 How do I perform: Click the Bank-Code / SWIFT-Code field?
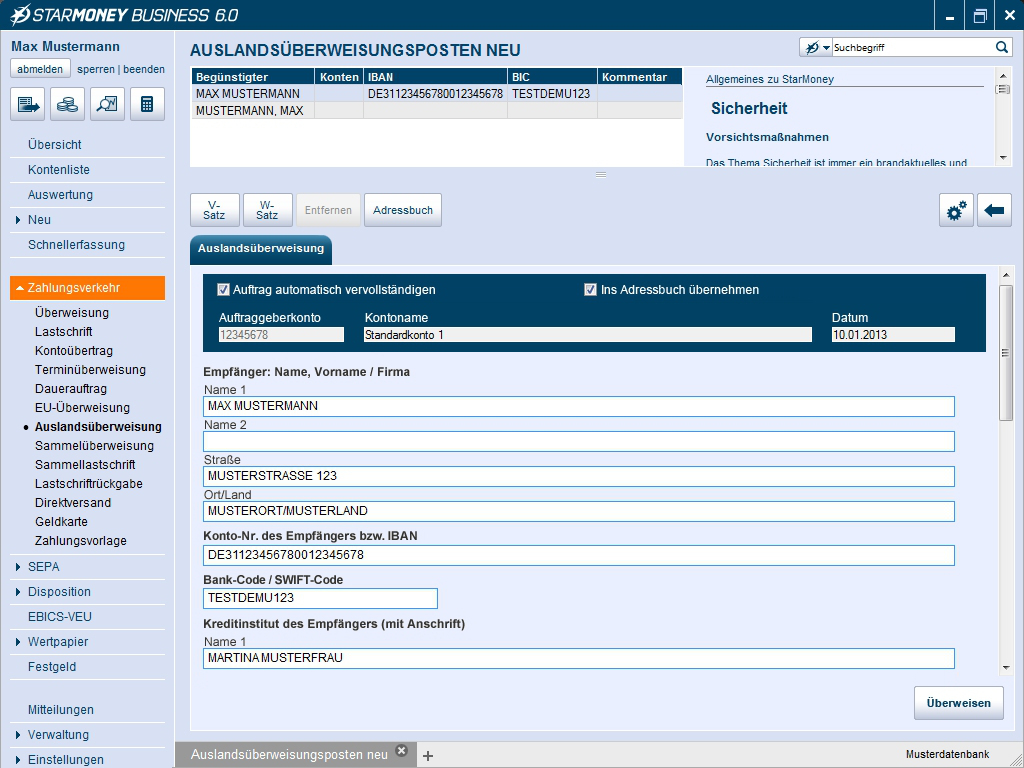(x=320, y=598)
